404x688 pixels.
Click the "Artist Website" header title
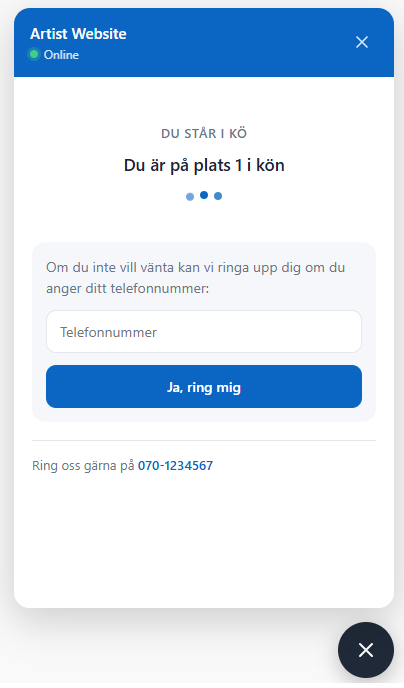pos(78,34)
